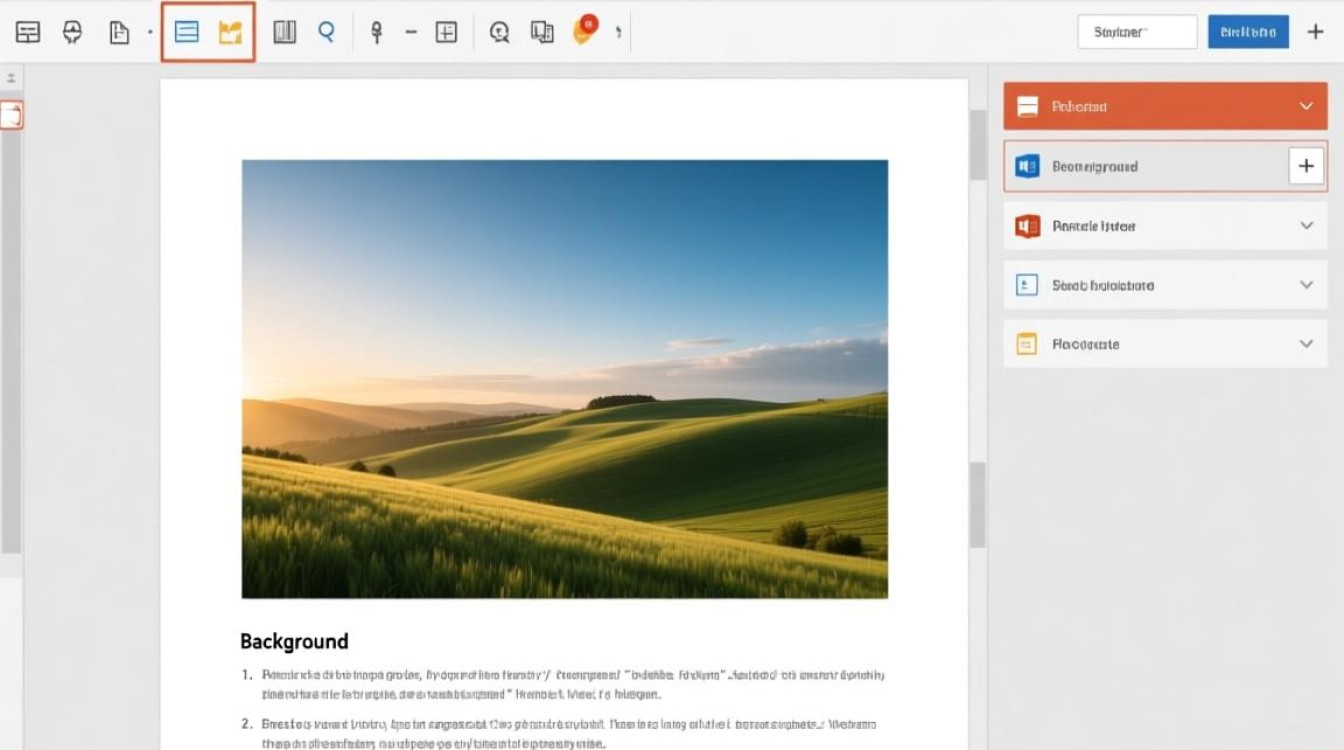Image resolution: width=1344 pixels, height=750 pixels.
Task: Collapse the orange panel header chevron
Action: pos(1306,106)
